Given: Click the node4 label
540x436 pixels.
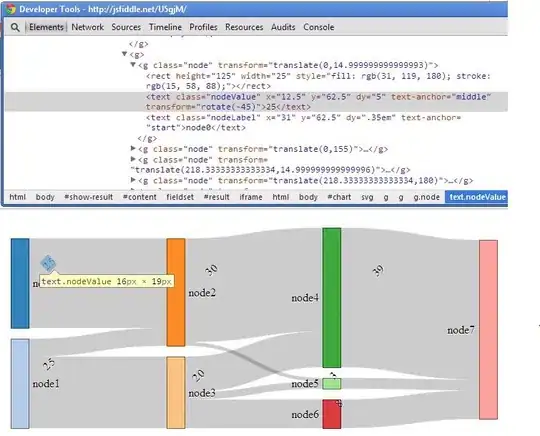Looking at the screenshot, I should coord(305,298).
